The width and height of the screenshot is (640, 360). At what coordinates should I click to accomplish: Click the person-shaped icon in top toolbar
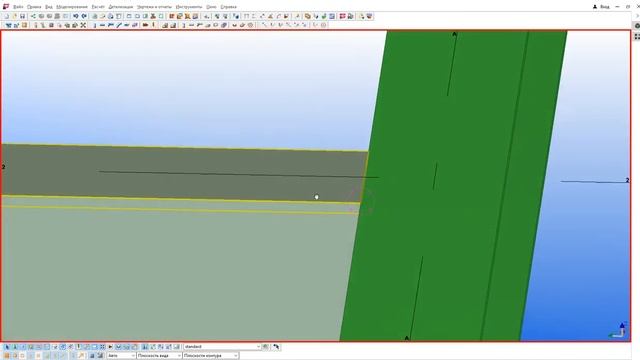(153, 16)
